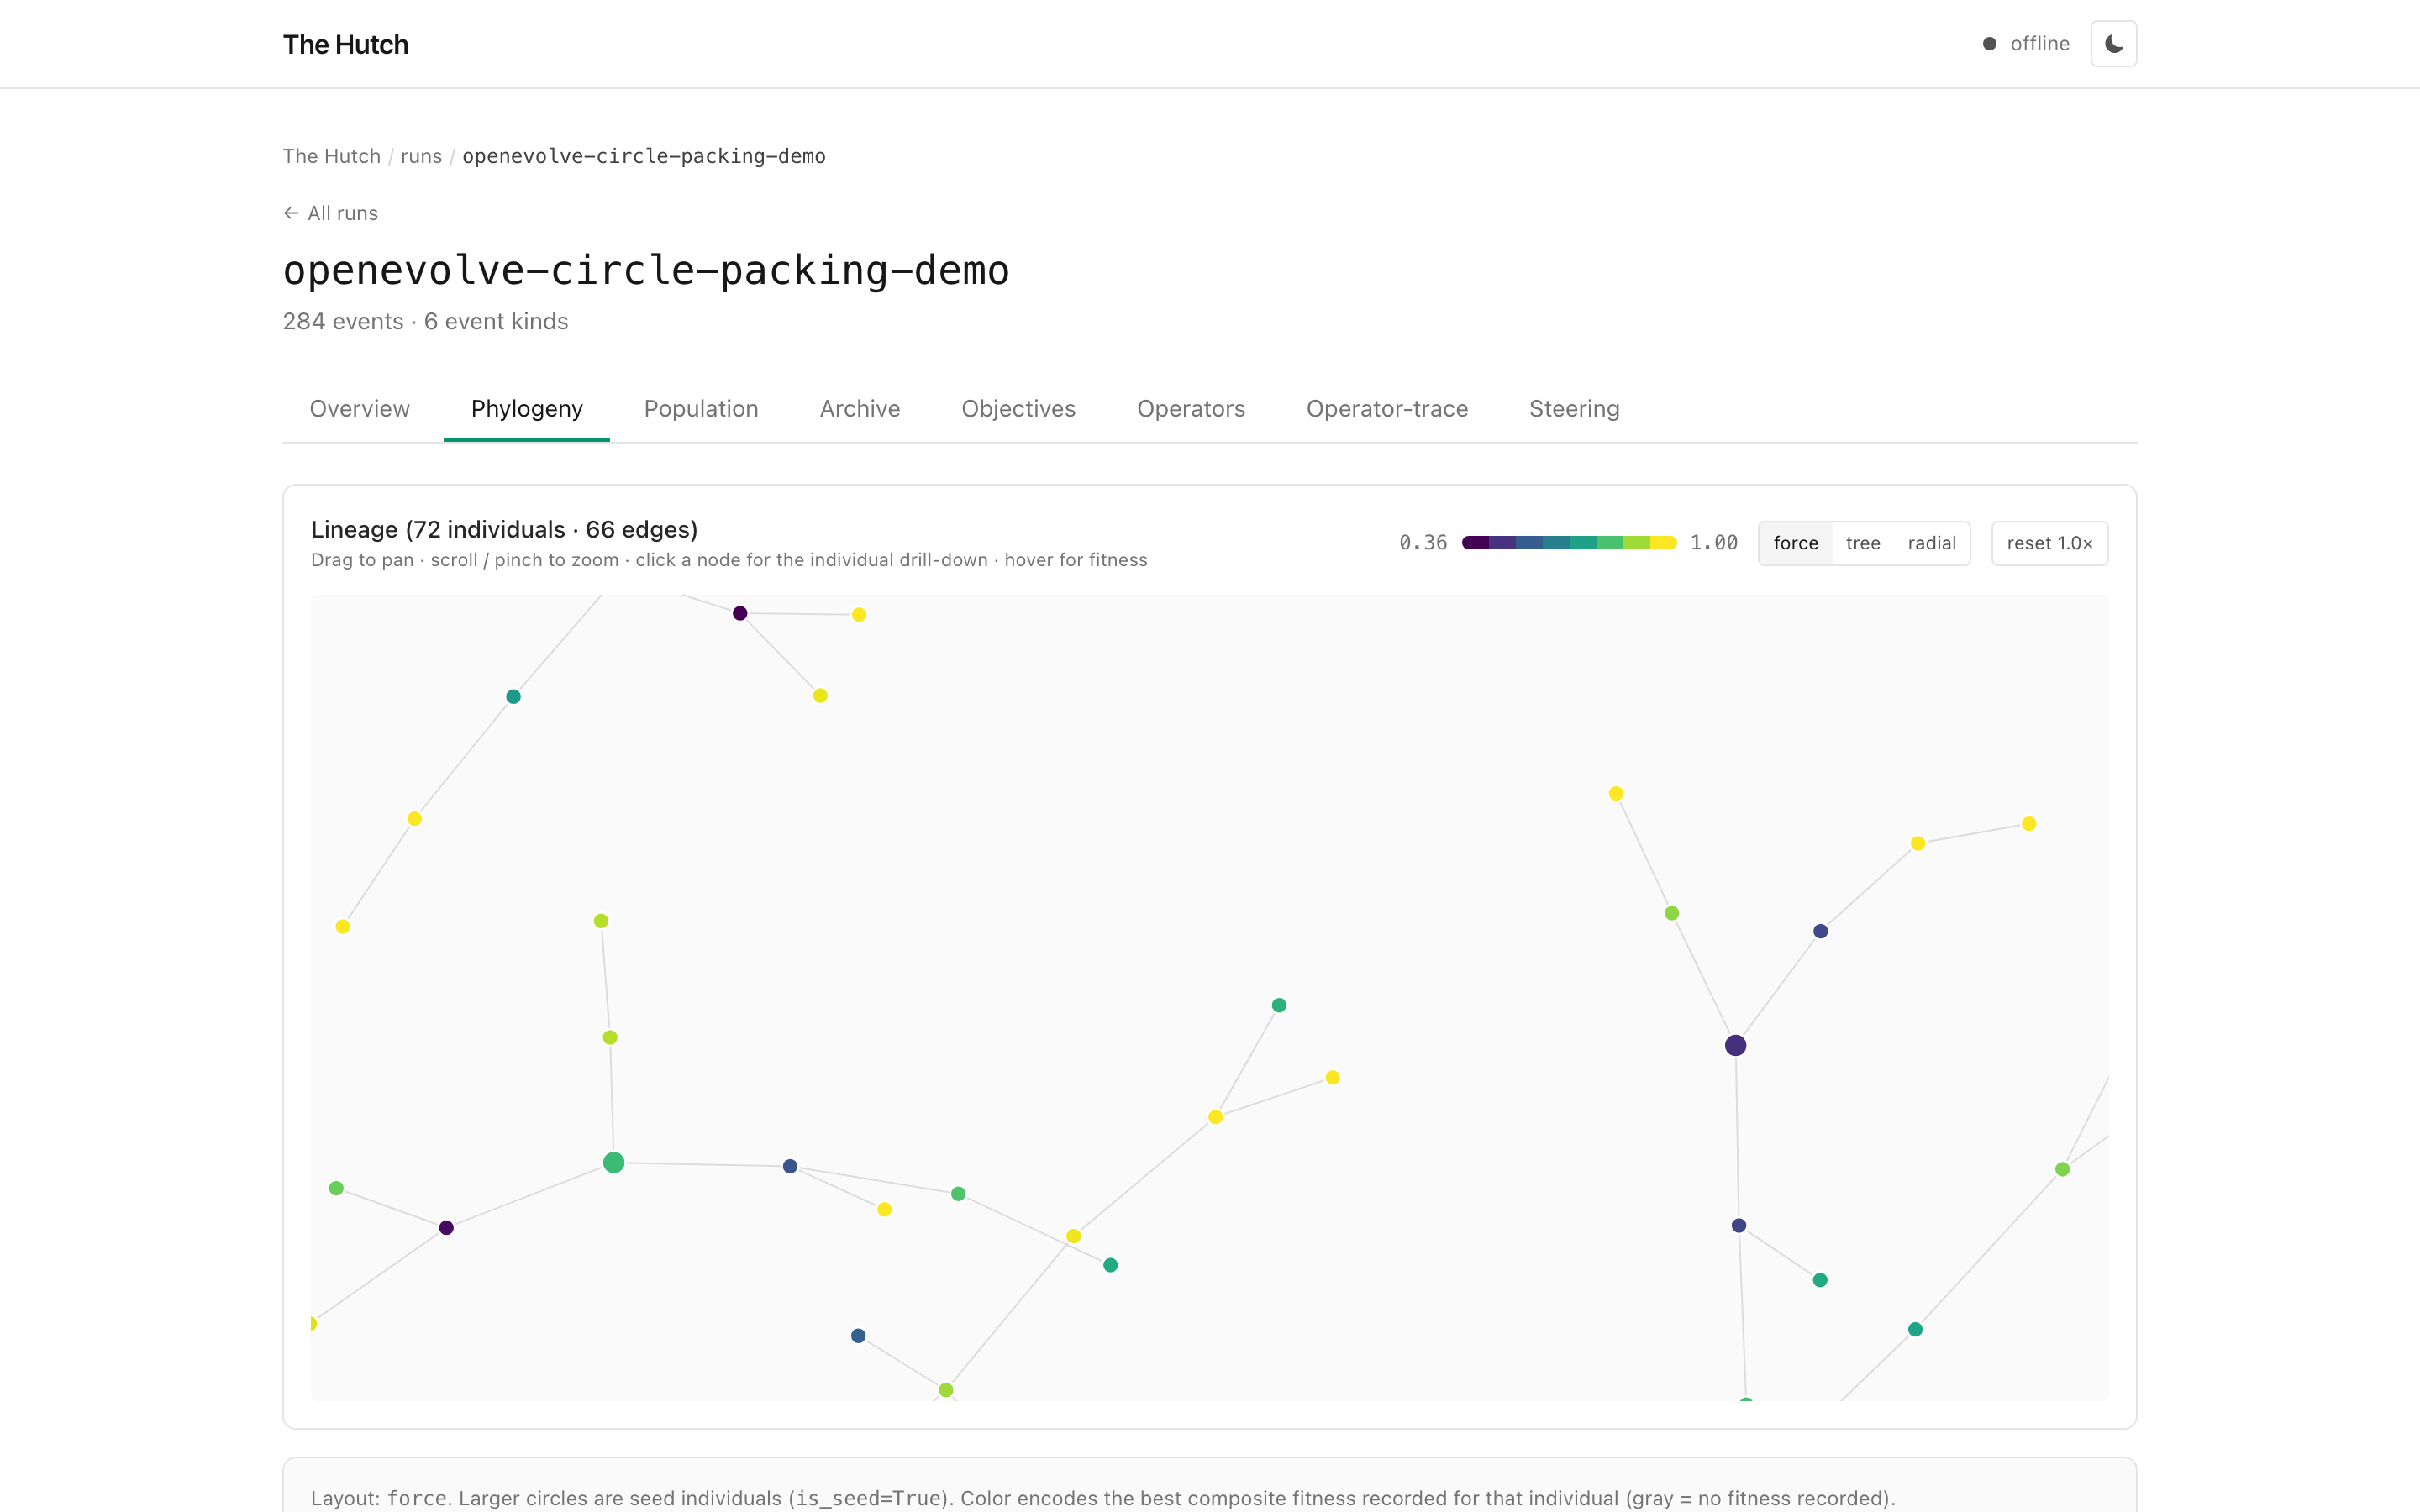Click the Lineage (72 individuals · 66 edges) heading
2420x1512 pixels.
pyautogui.click(x=504, y=529)
